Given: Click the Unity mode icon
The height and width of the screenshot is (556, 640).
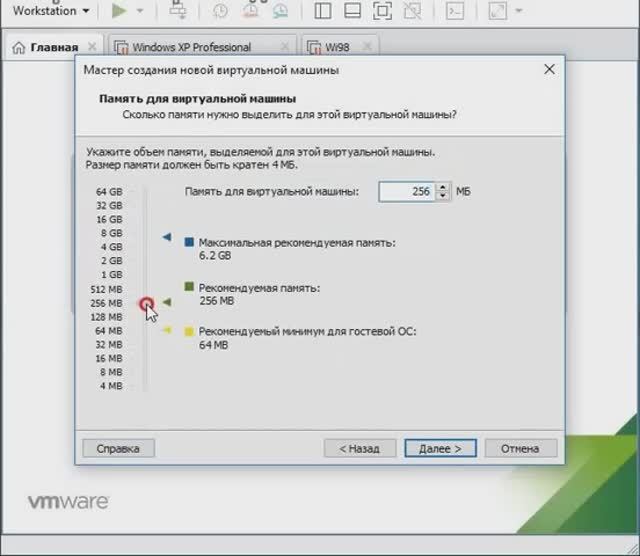Looking at the screenshot, I should pyautogui.click(x=412, y=11).
